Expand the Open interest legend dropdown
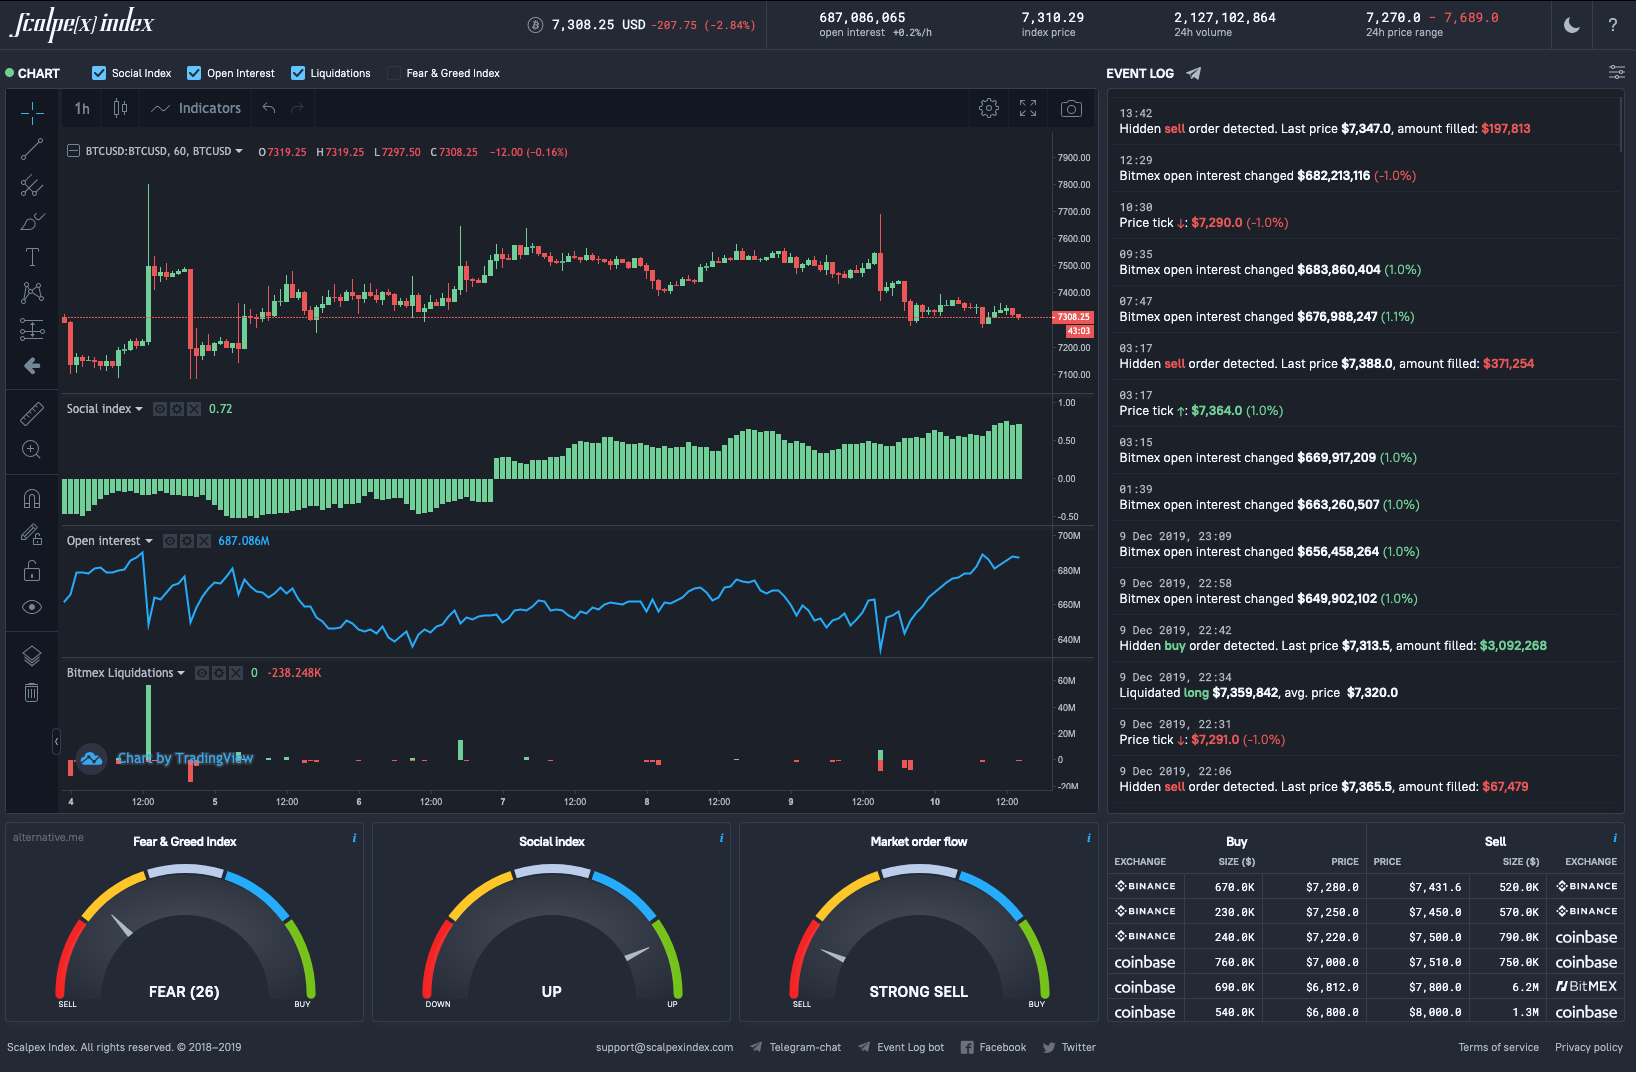 pyautogui.click(x=149, y=541)
